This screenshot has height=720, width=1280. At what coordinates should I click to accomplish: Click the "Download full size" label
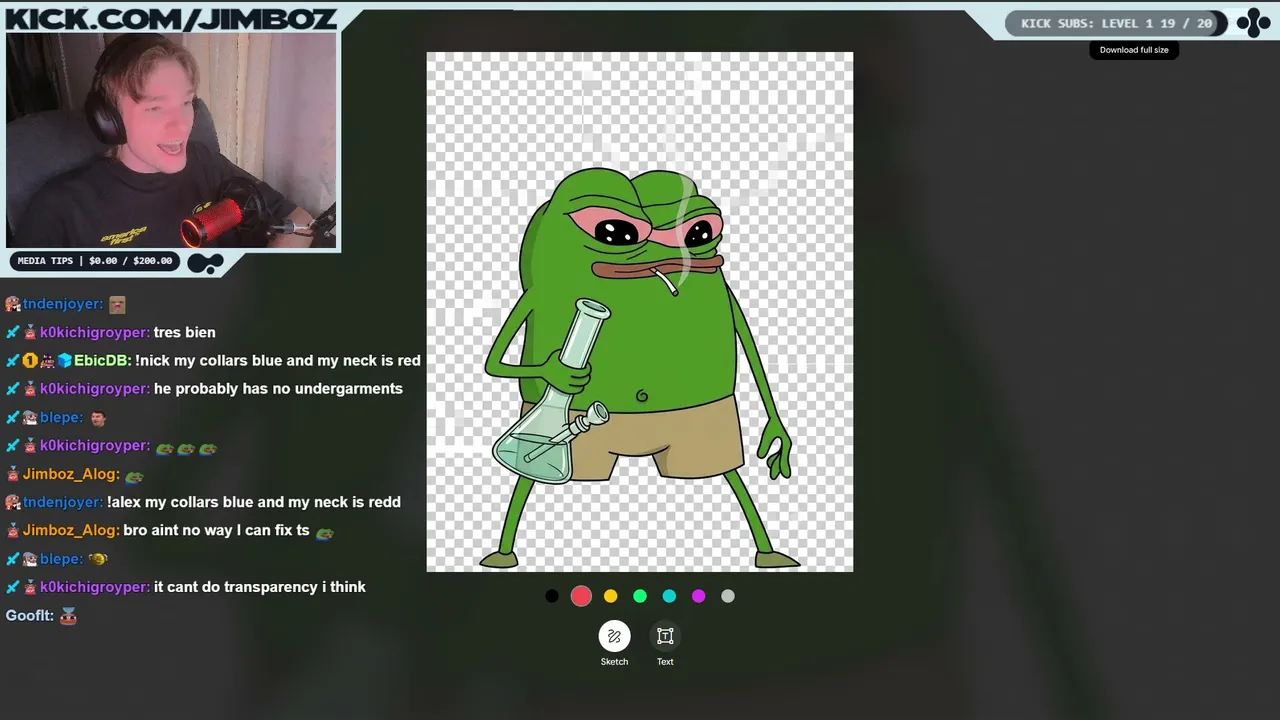1134,50
